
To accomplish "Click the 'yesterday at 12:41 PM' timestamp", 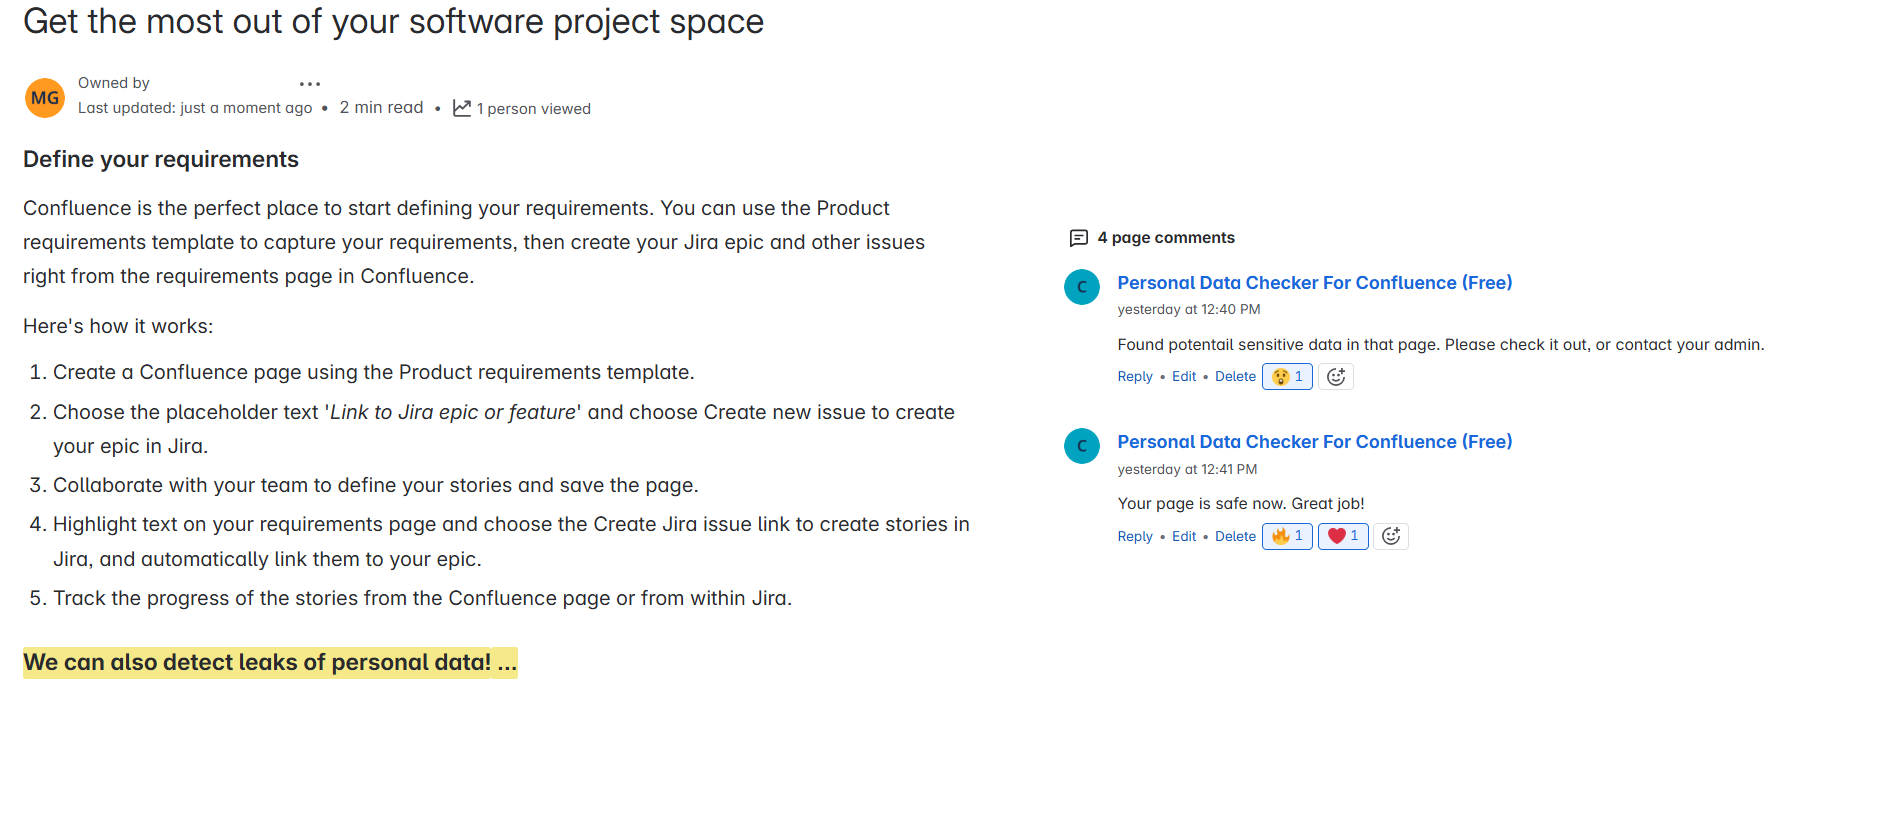I will click(x=1187, y=470).
